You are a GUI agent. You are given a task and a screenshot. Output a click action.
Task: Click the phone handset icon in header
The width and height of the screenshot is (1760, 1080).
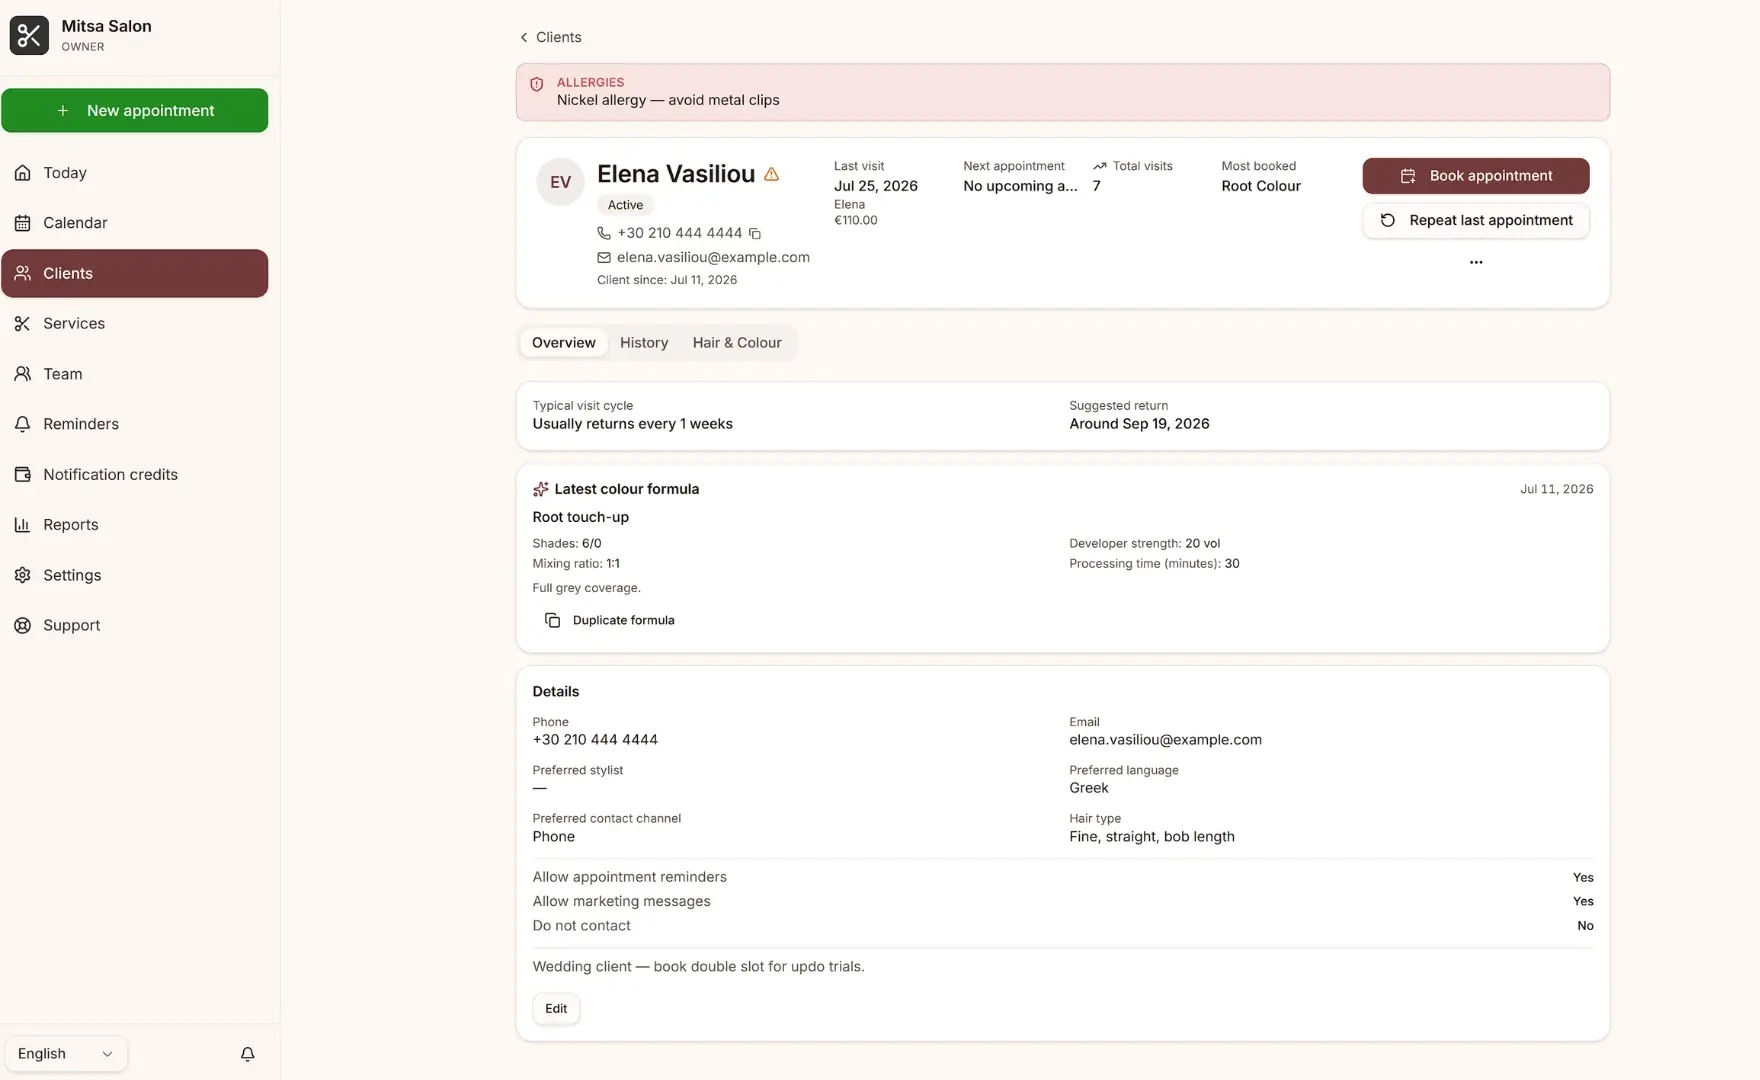[x=604, y=233]
